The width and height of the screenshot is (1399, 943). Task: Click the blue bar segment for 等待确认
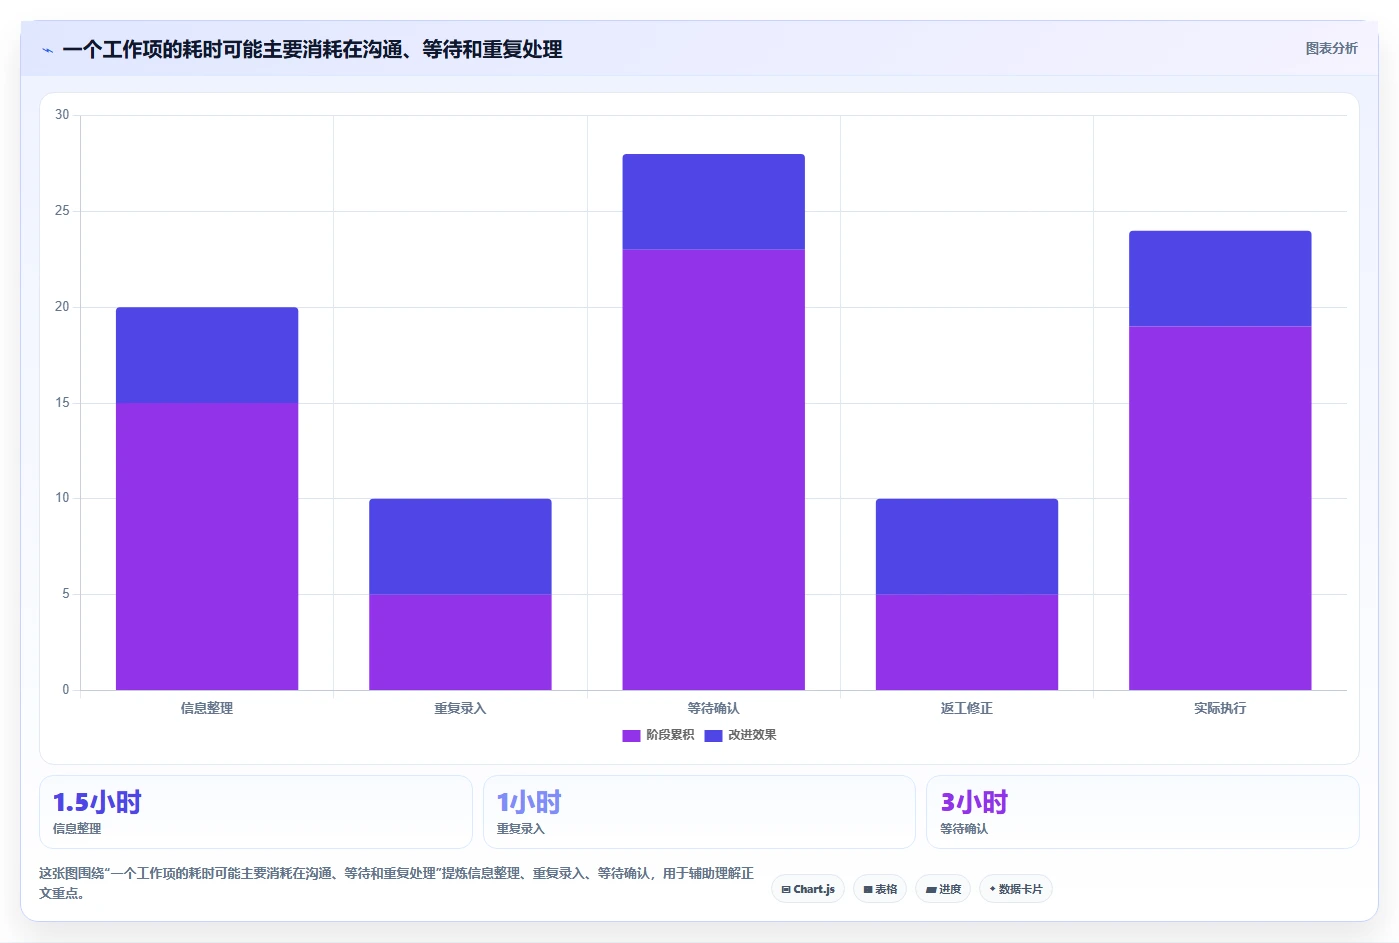click(713, 201)
